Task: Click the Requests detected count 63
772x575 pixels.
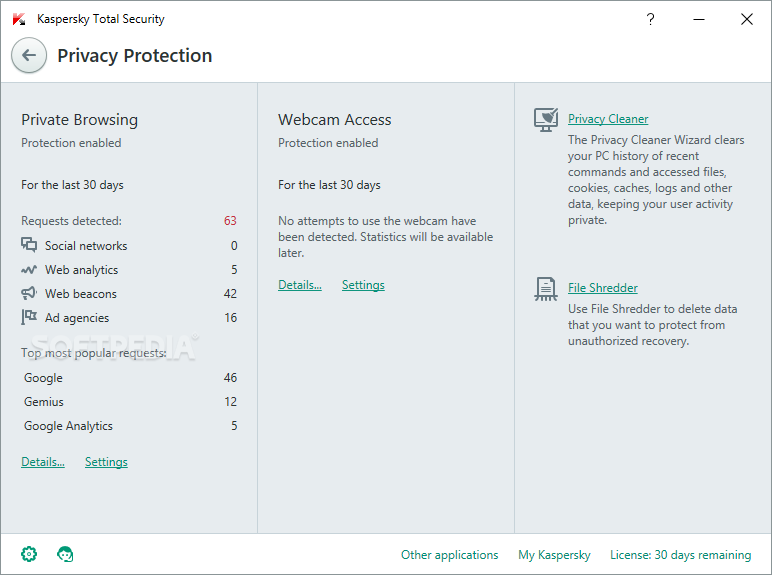Action: click(230, 221)
